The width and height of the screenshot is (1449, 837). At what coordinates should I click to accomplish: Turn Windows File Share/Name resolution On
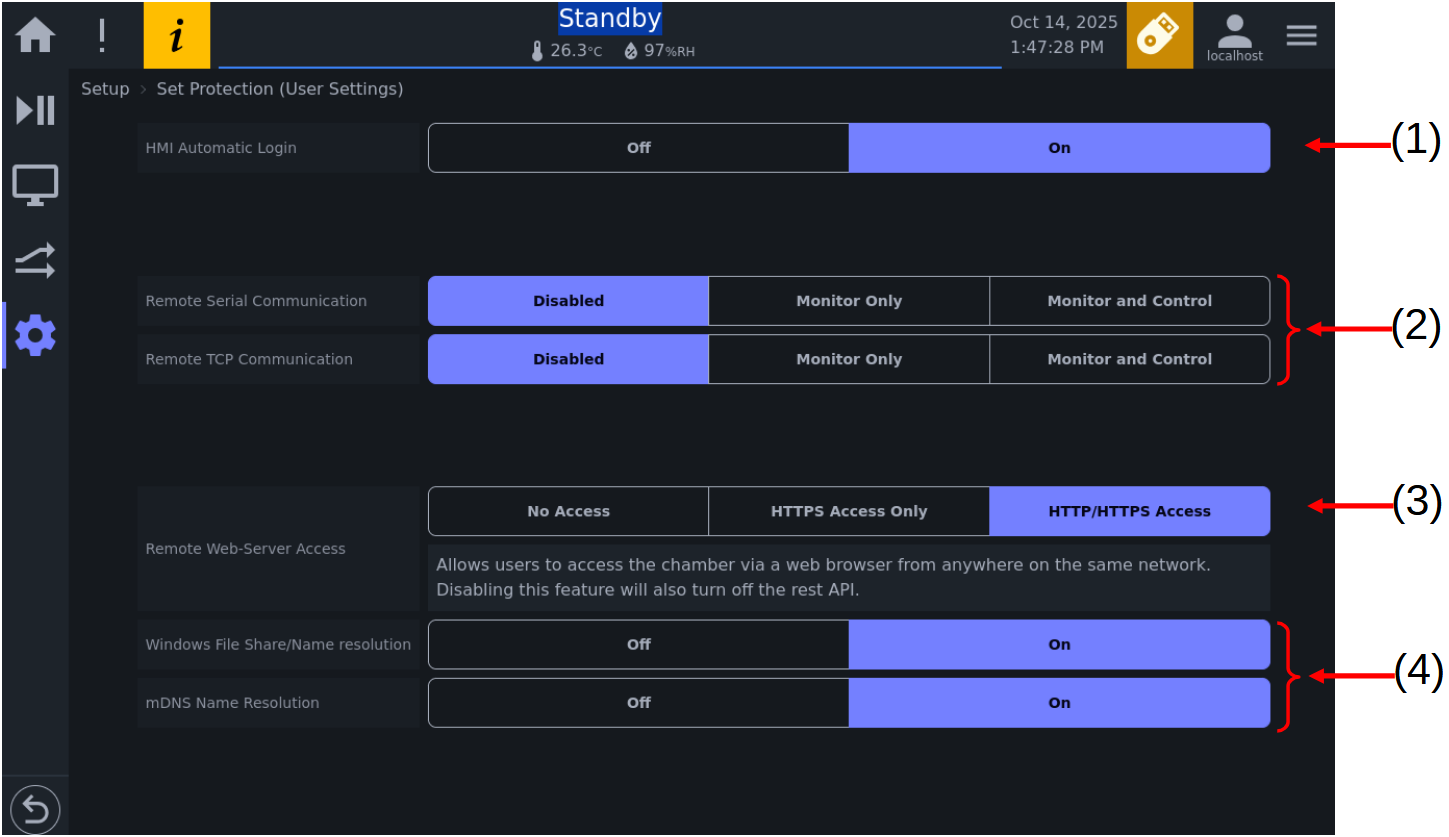click(1059, 645)
